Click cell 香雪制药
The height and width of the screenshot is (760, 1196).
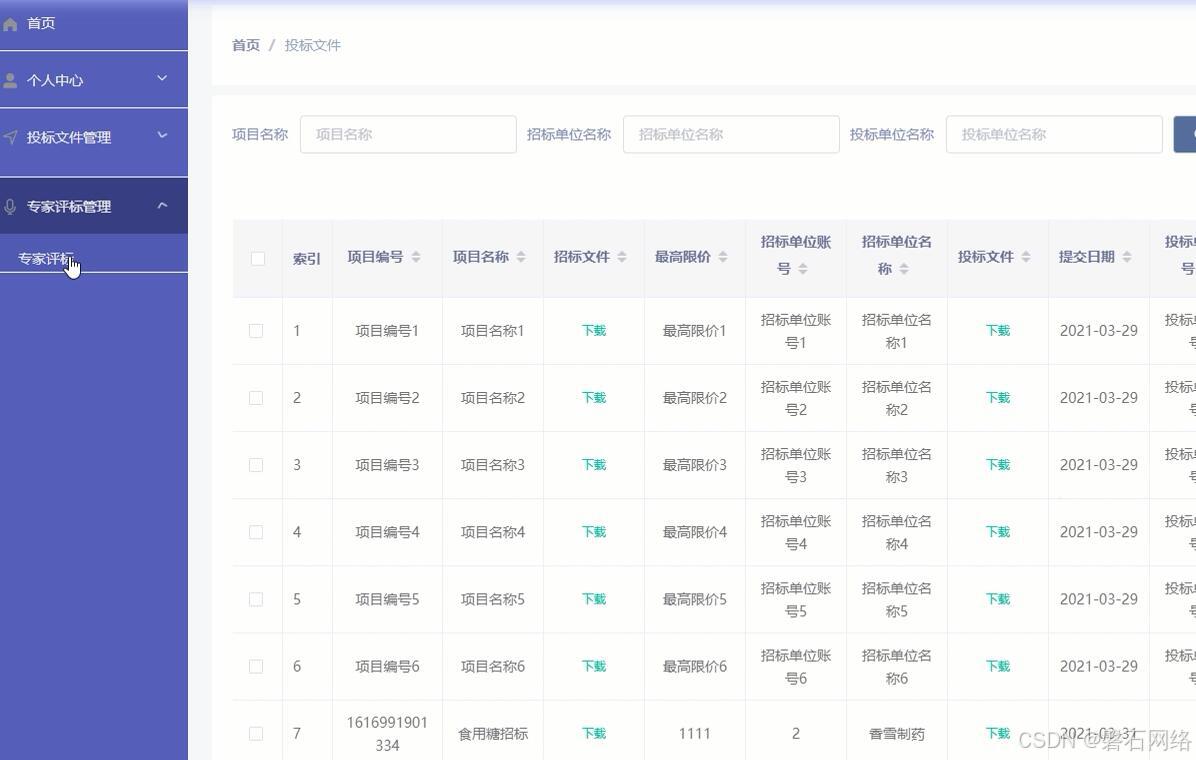point(896,733)
